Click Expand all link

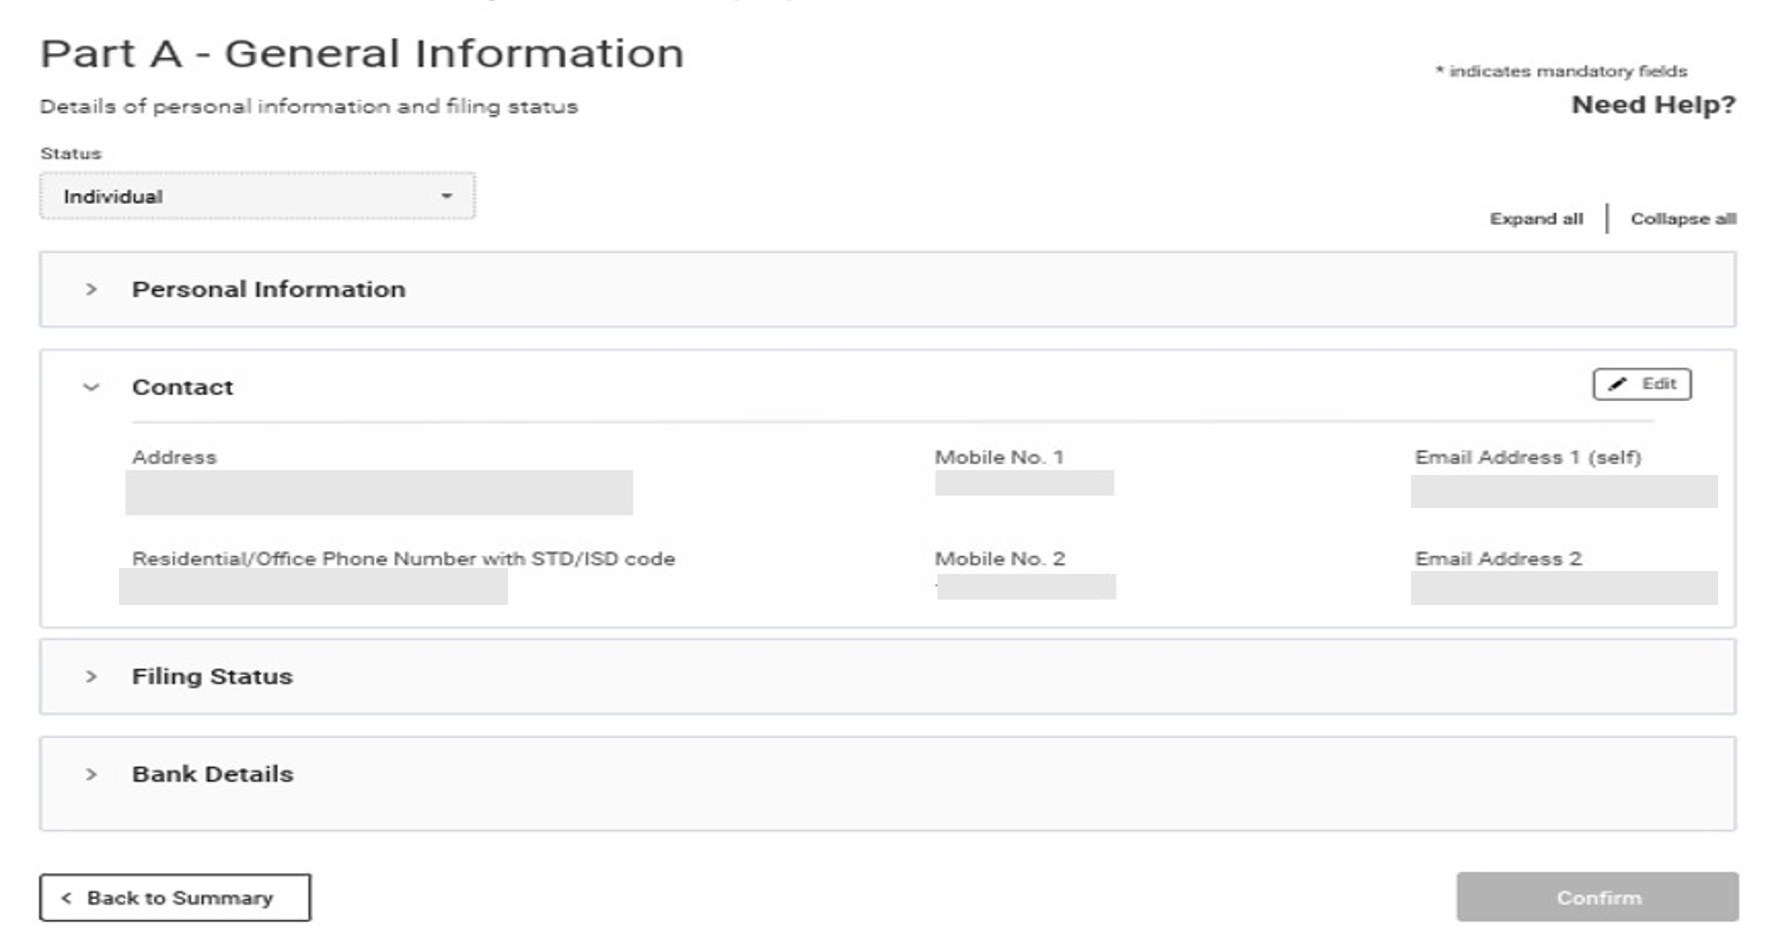click(1536, 219)
